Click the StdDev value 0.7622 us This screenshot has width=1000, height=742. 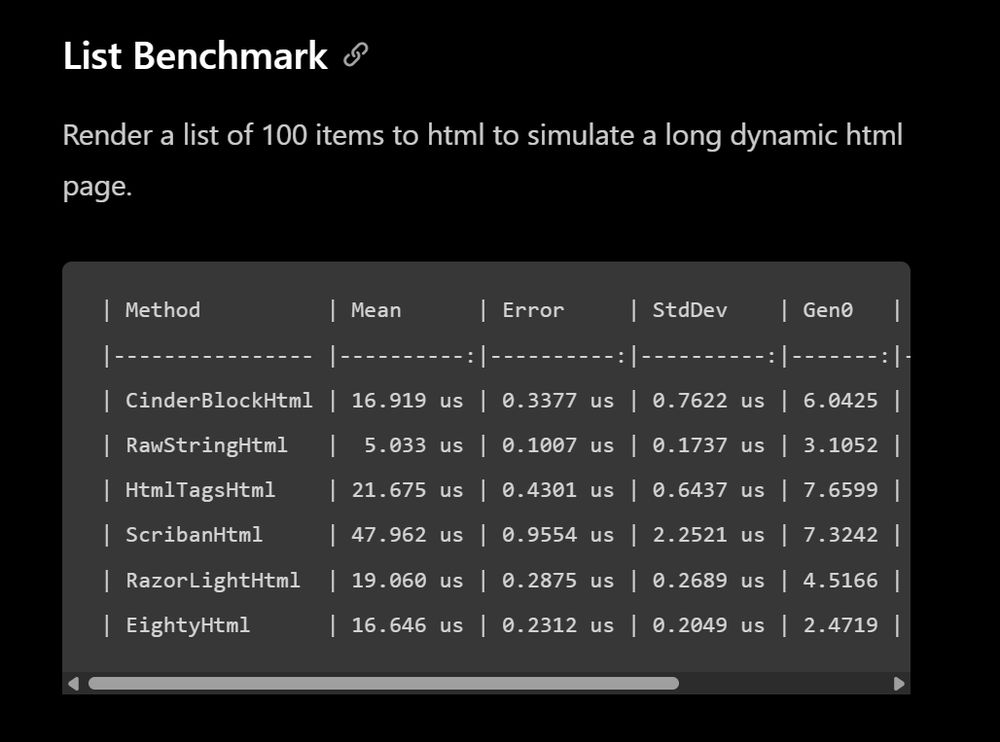point(708,400)
